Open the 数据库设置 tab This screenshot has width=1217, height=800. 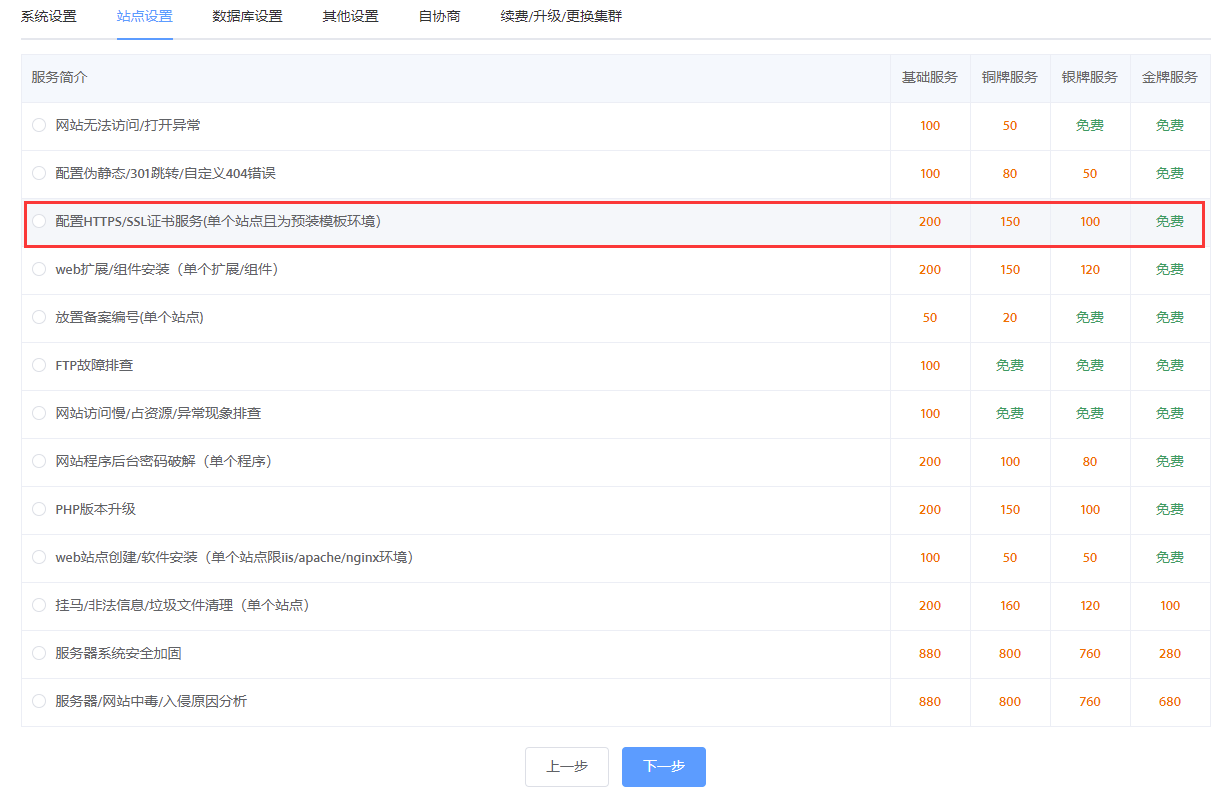(x=247, y=16)
